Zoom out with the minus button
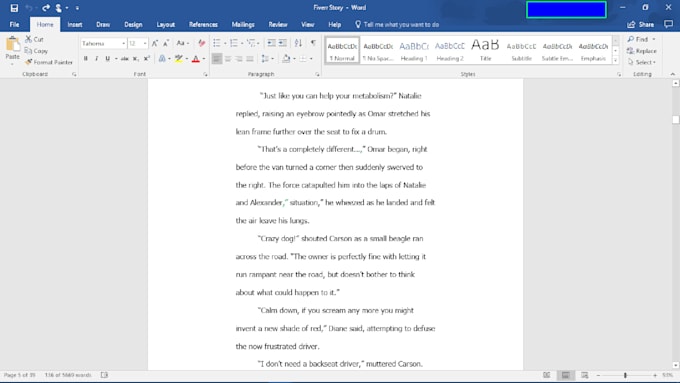This screenshot has height=383, width=680. 598,375
